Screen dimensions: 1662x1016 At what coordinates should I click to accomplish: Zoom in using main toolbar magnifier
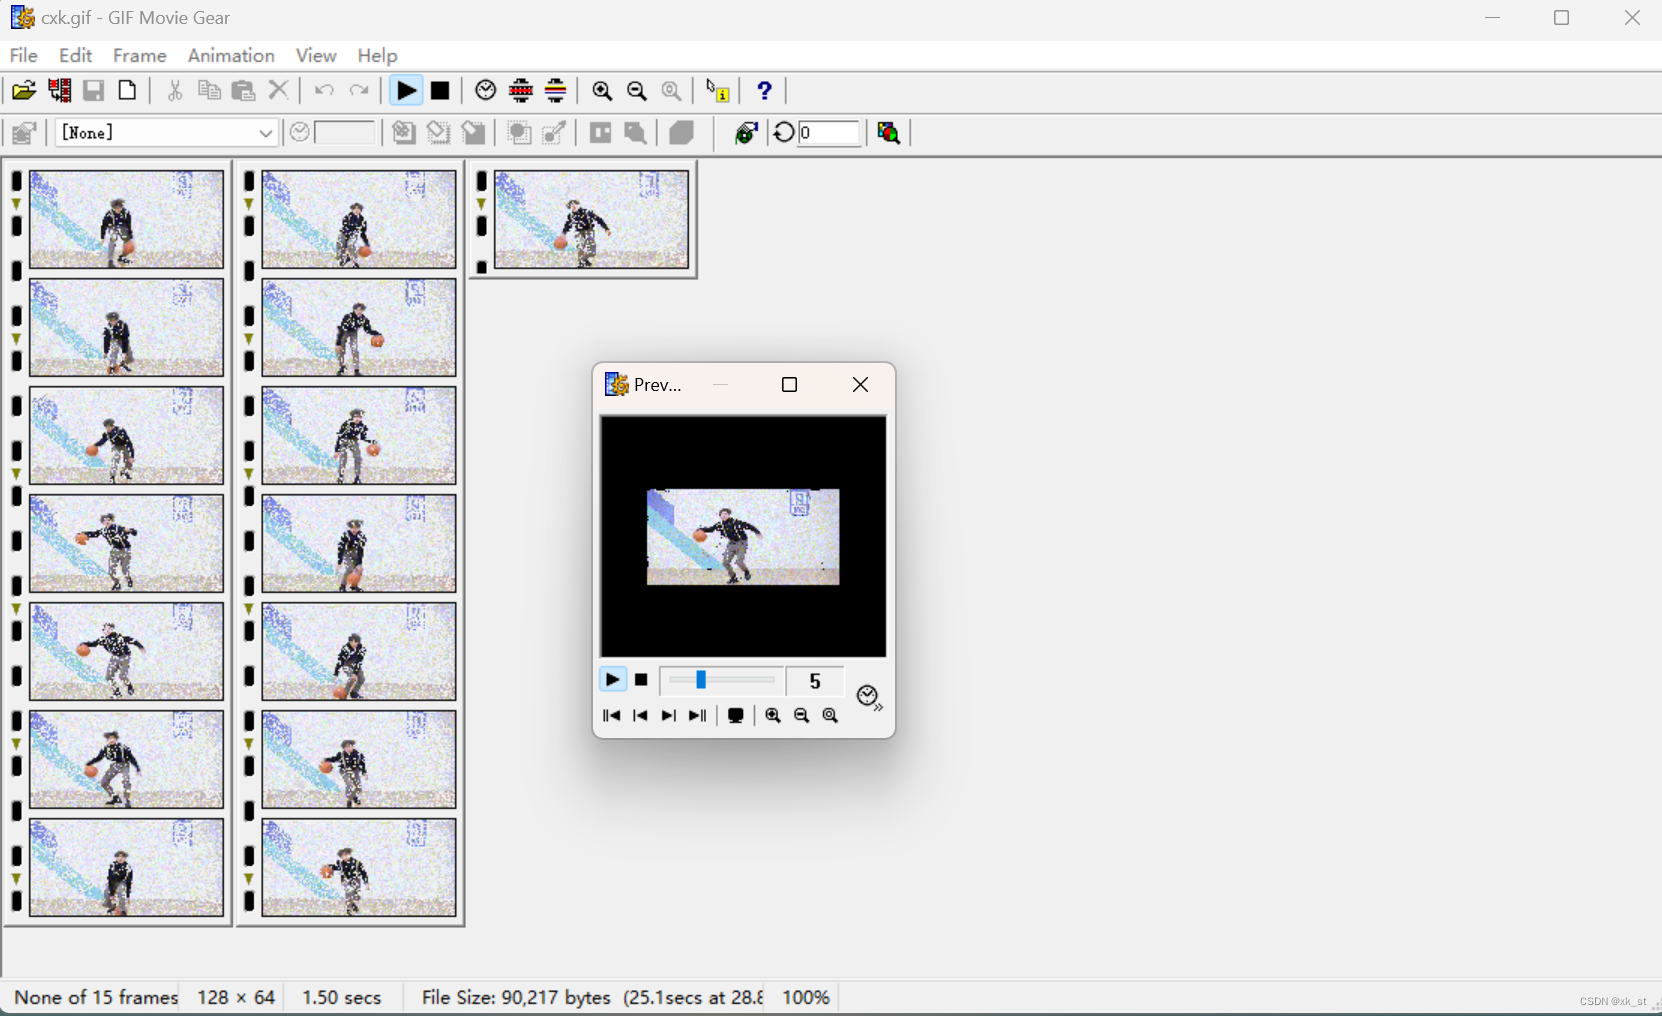click(602, 91)
